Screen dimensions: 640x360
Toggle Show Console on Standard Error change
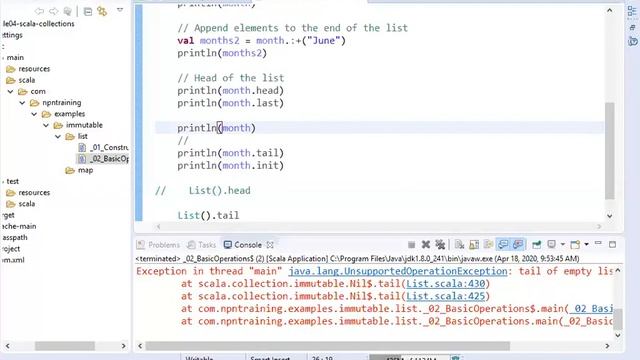[518, 244]
